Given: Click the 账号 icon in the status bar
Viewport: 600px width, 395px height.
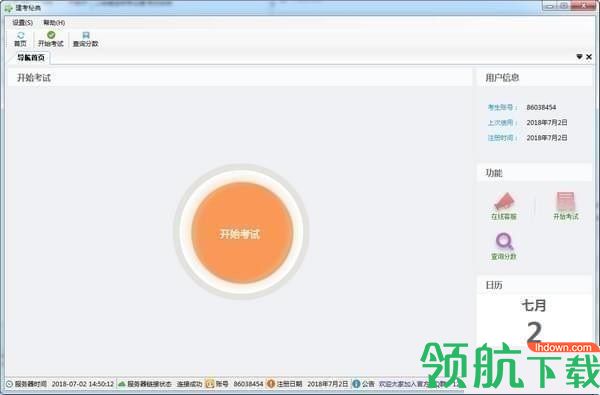Looking at the screenshot, I should click(x=210, y=384).
